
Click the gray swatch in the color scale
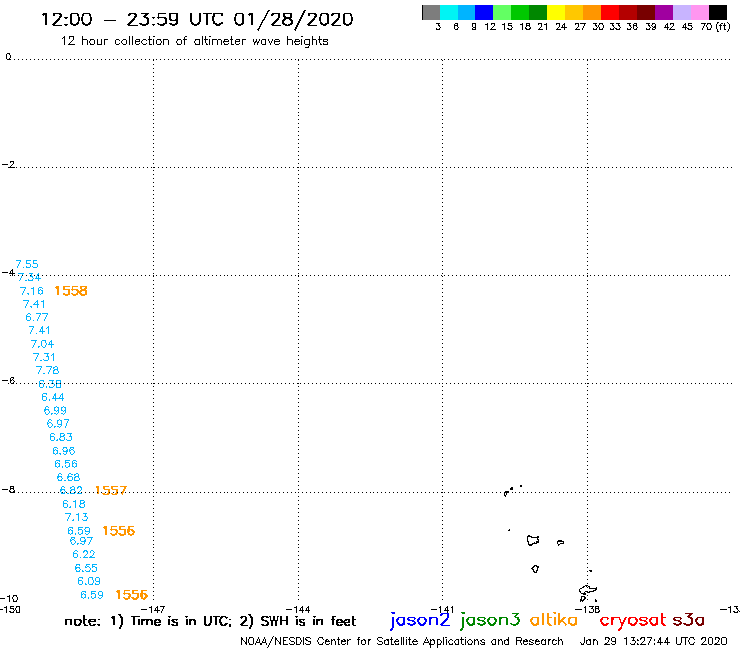[431, 12]
